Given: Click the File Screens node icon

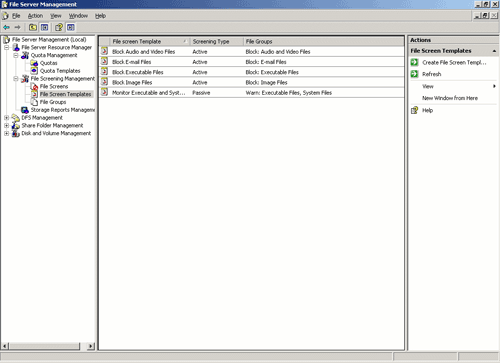Looking at the screenshot, I should 34,86.
